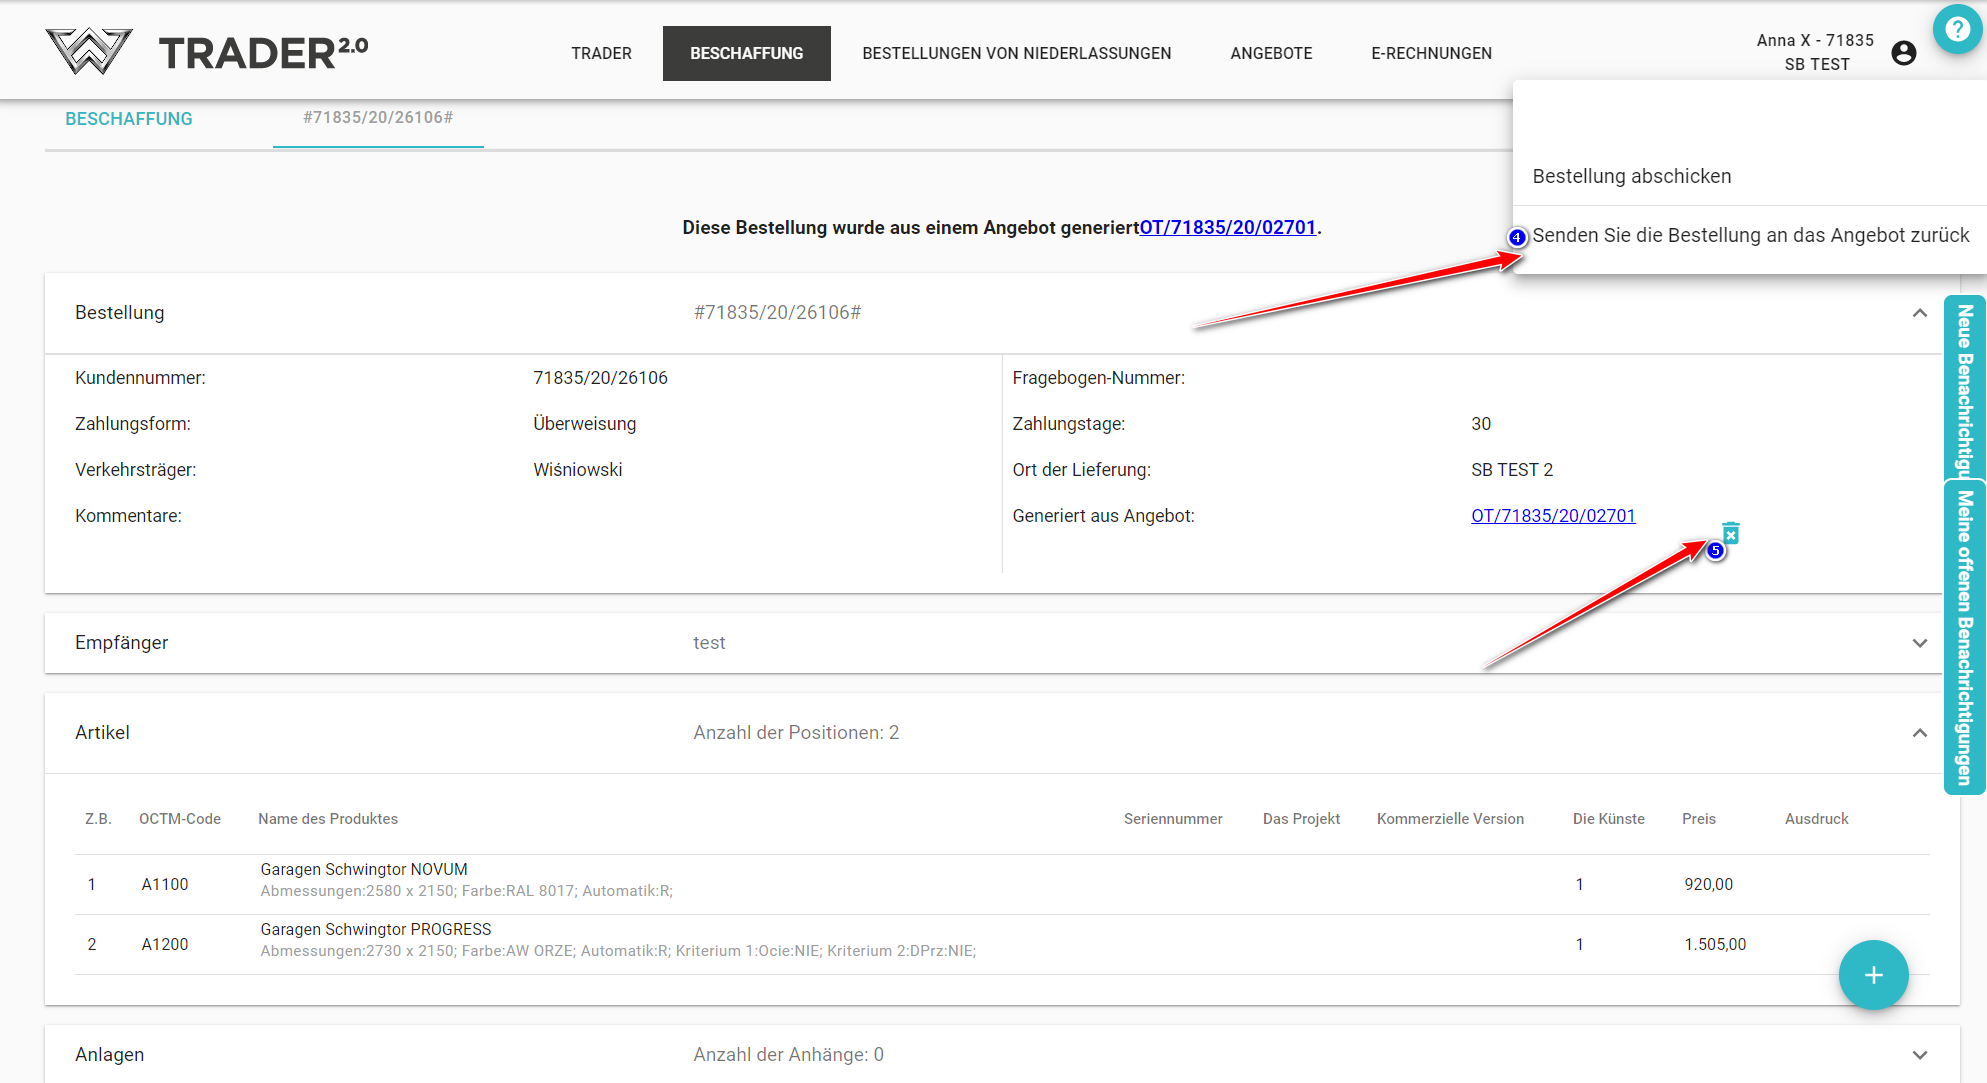1987x1083 pixels.
Task: Open Generiert aus Angebot link OT/71835/20/02701
Action: tap(1553, 516)
